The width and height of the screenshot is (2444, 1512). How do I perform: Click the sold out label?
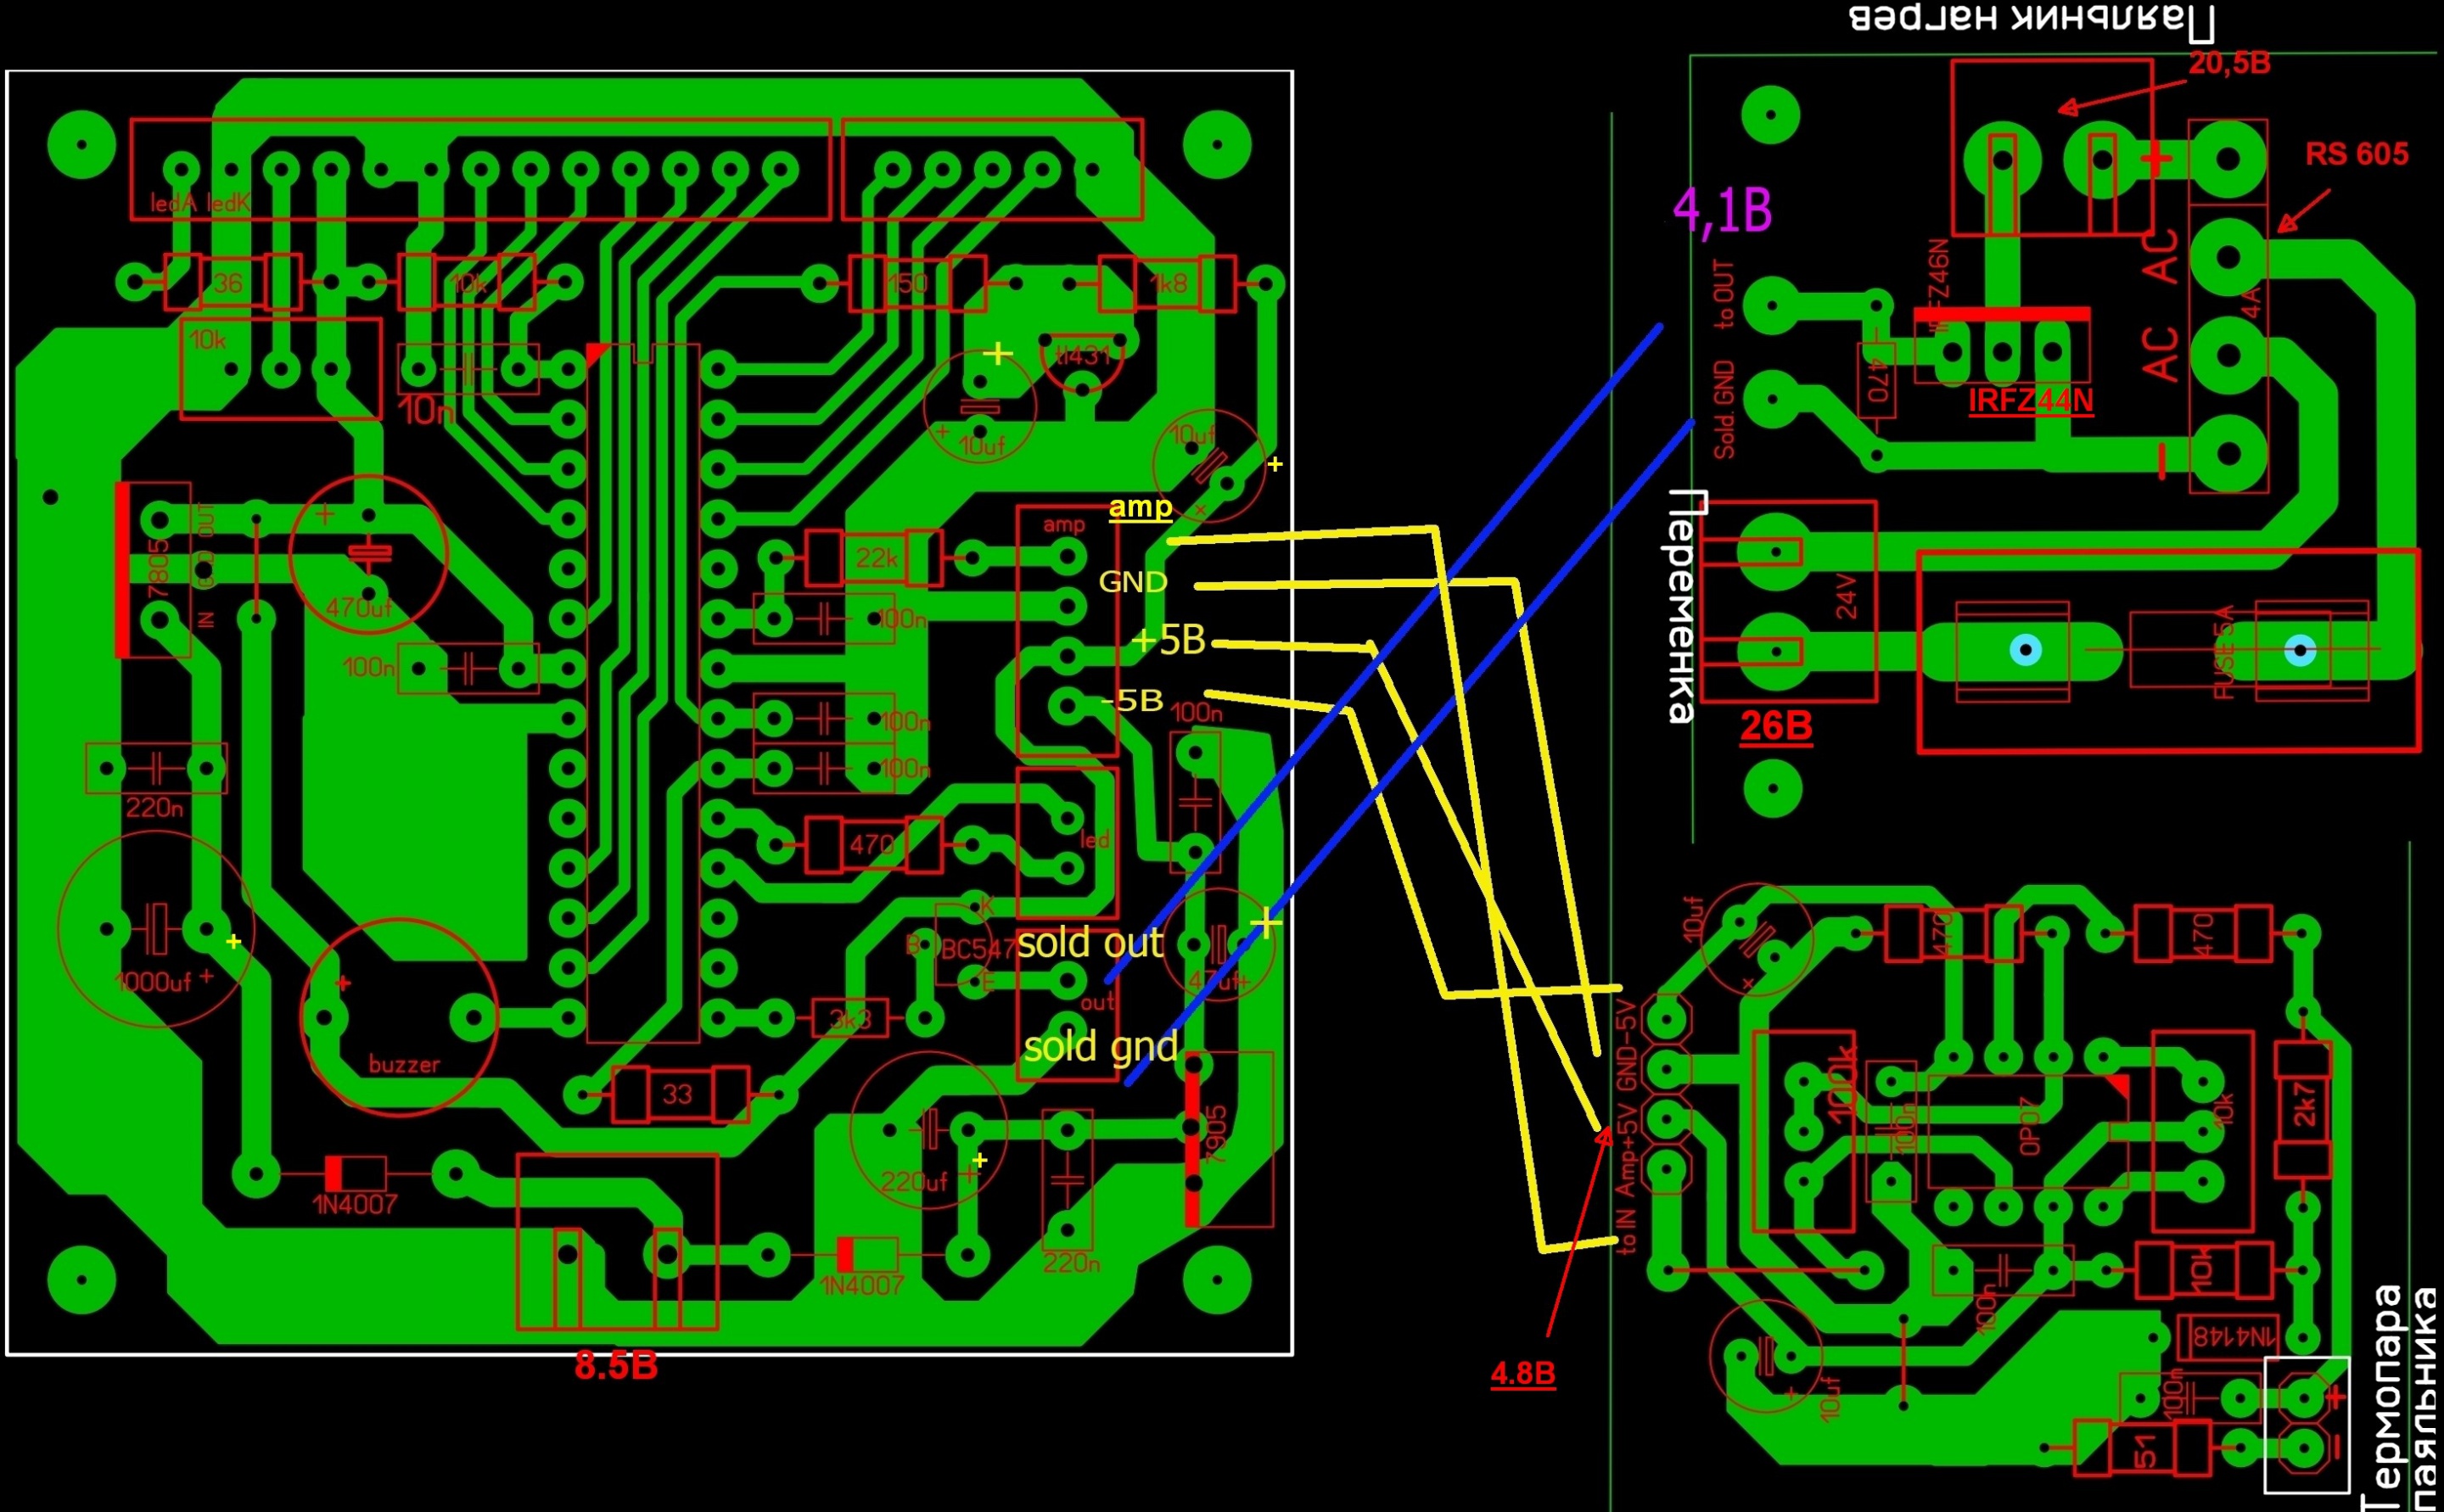click(1090, 943)
